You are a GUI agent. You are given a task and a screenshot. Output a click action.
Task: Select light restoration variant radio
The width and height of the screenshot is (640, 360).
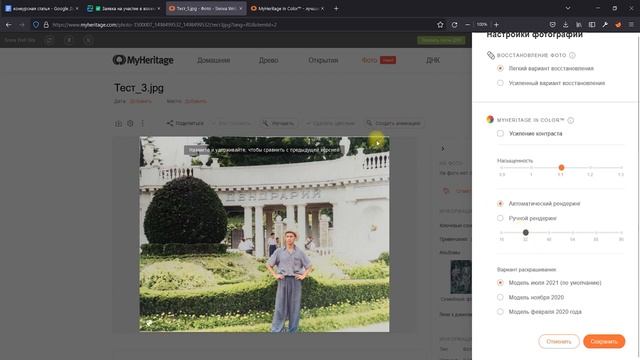coord(500,68)
